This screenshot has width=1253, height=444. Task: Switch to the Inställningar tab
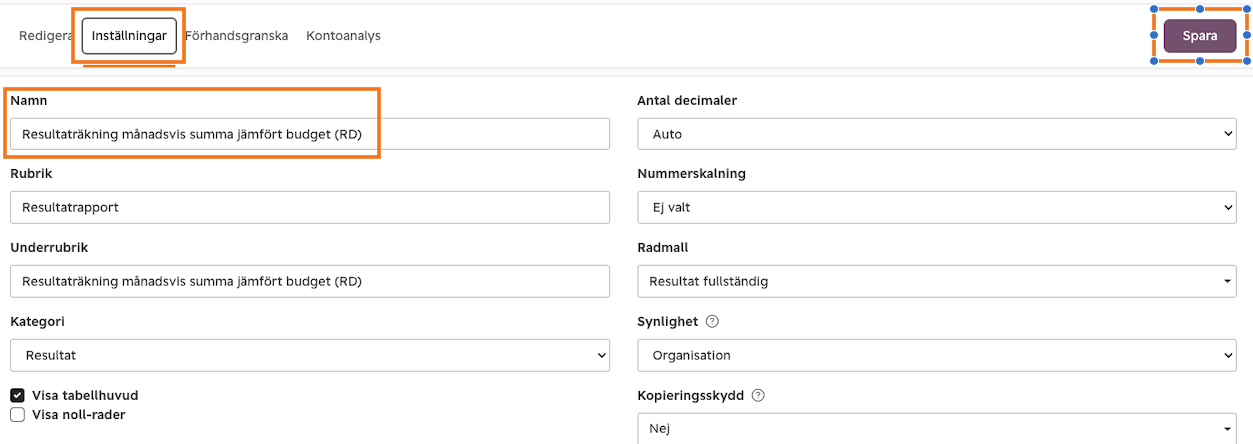129,36
